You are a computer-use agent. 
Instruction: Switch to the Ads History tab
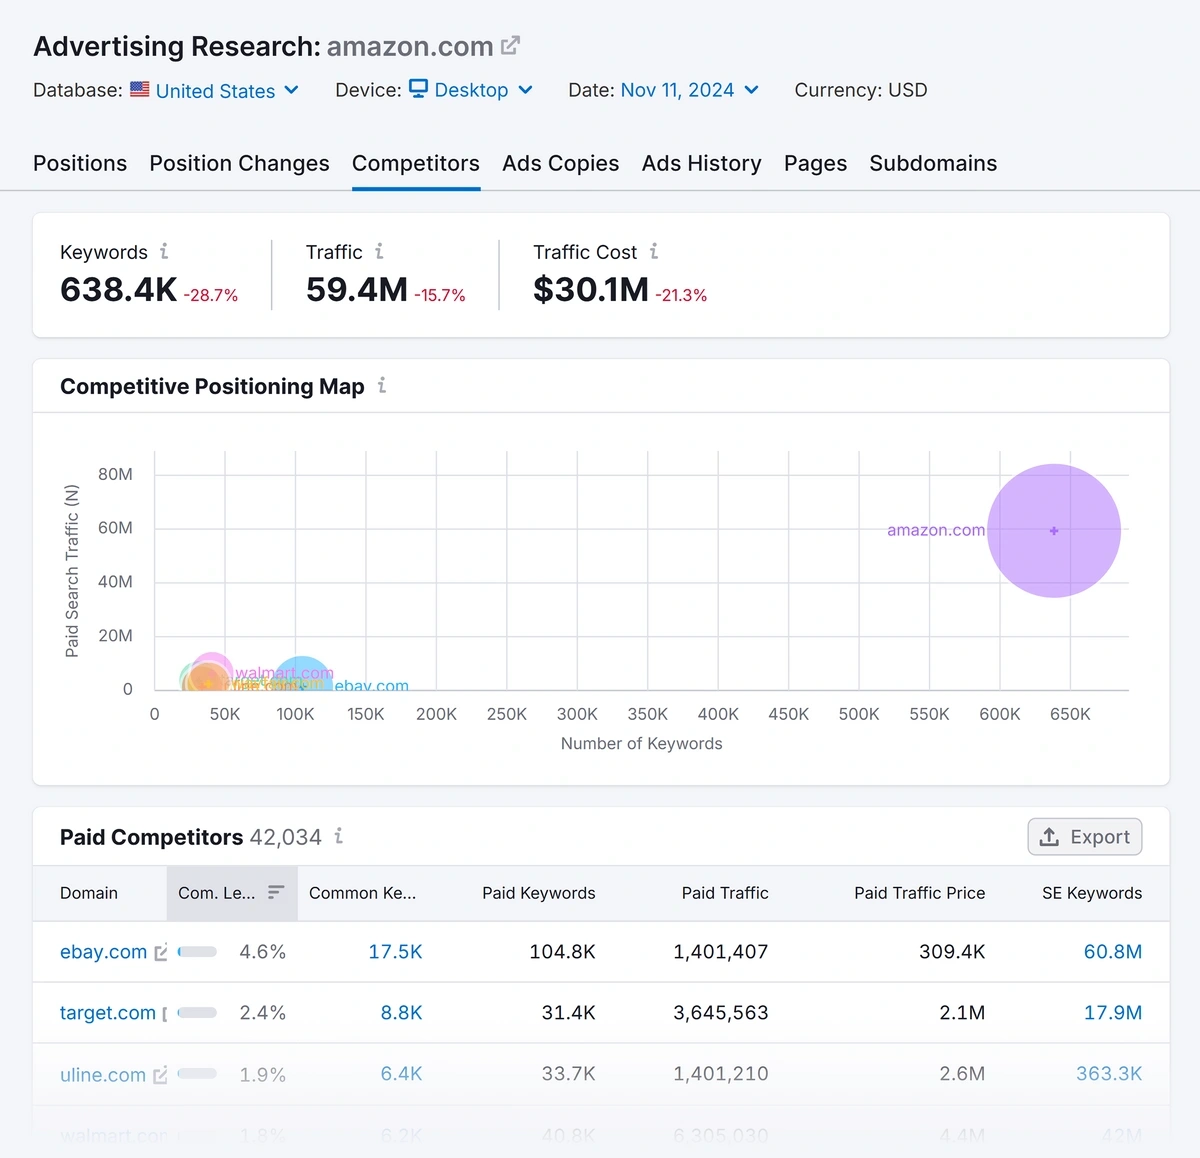coord(702,163)
